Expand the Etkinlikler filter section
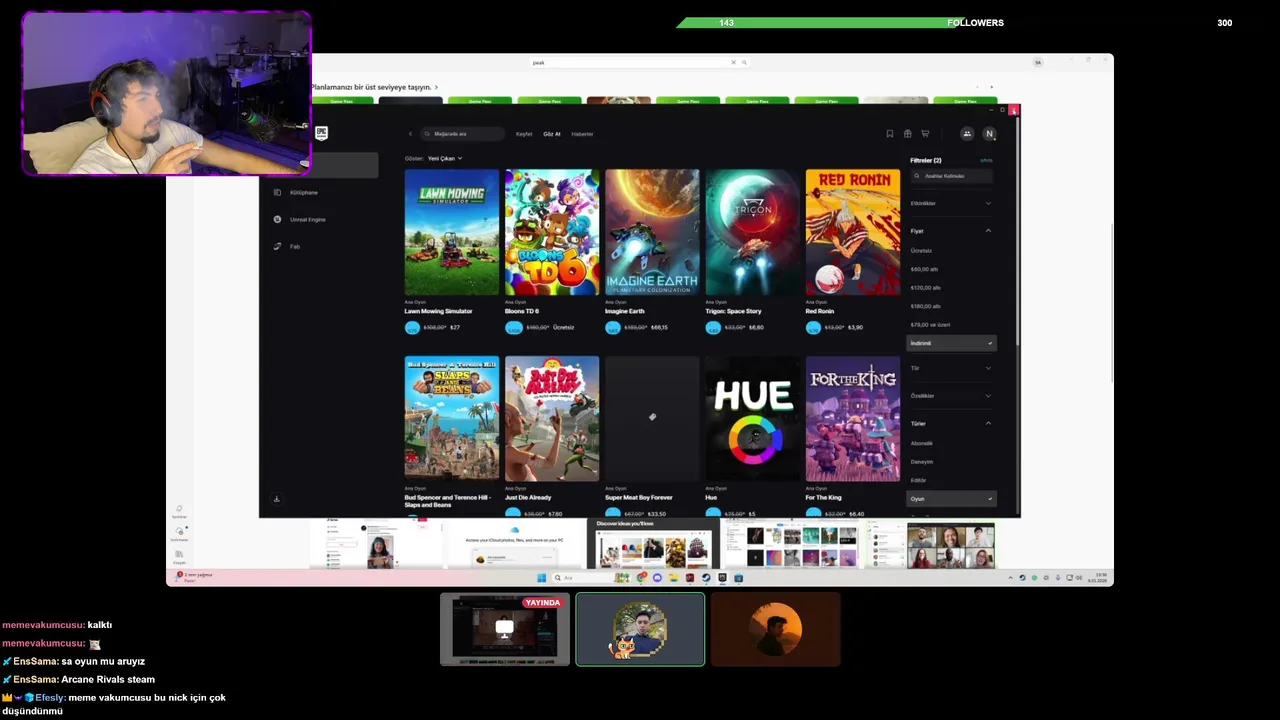The image size is (1280, 720). [951, 203]
